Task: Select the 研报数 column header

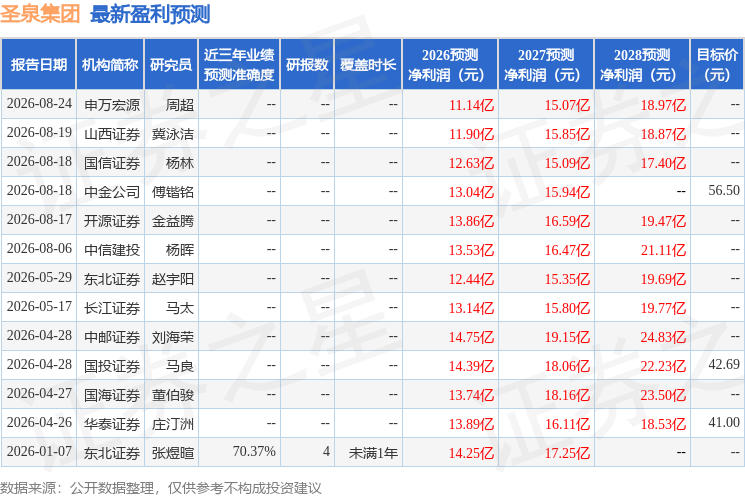Action: [x=307, y=64]
